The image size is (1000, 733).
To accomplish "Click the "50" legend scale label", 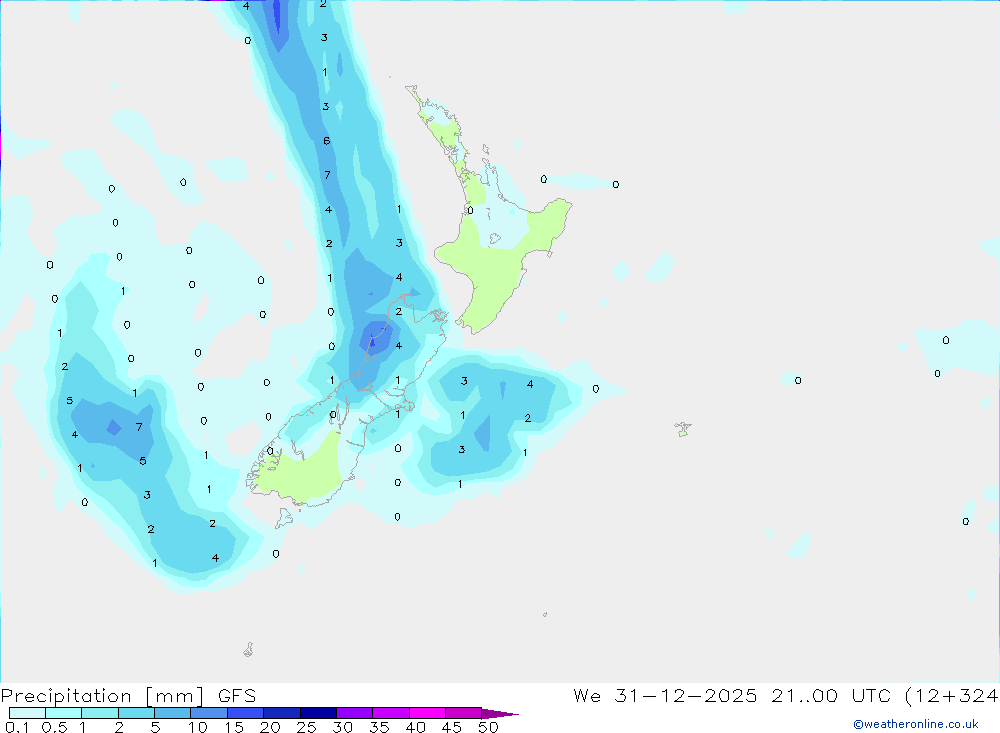I will point(488,727).
